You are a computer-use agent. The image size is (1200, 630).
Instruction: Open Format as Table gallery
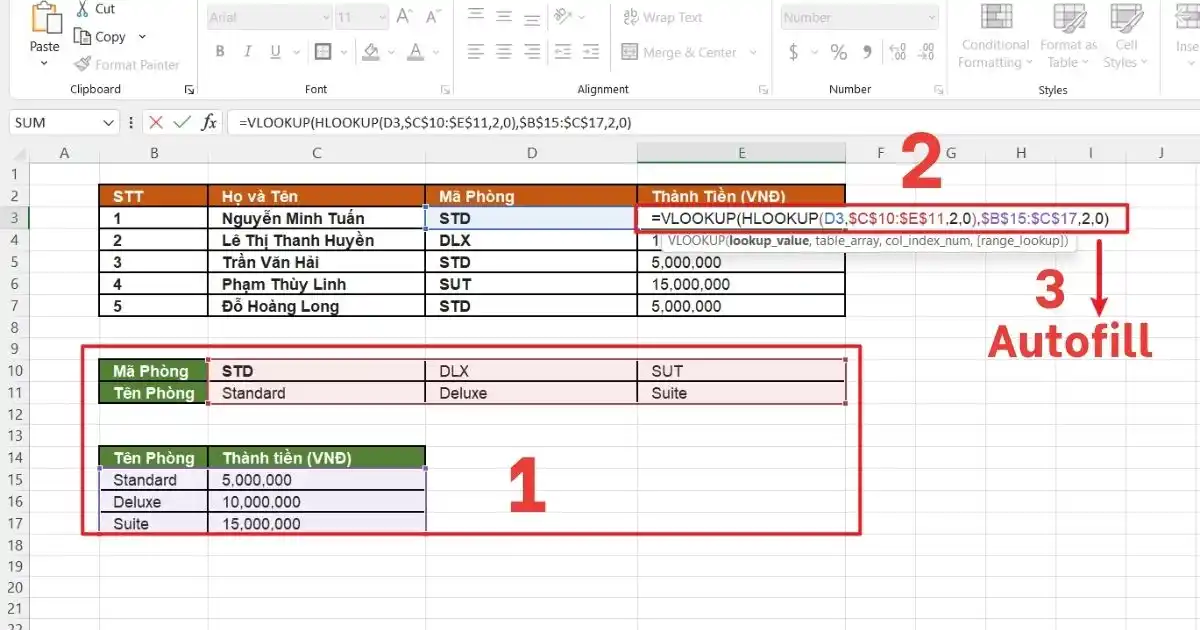(1069, 37)
